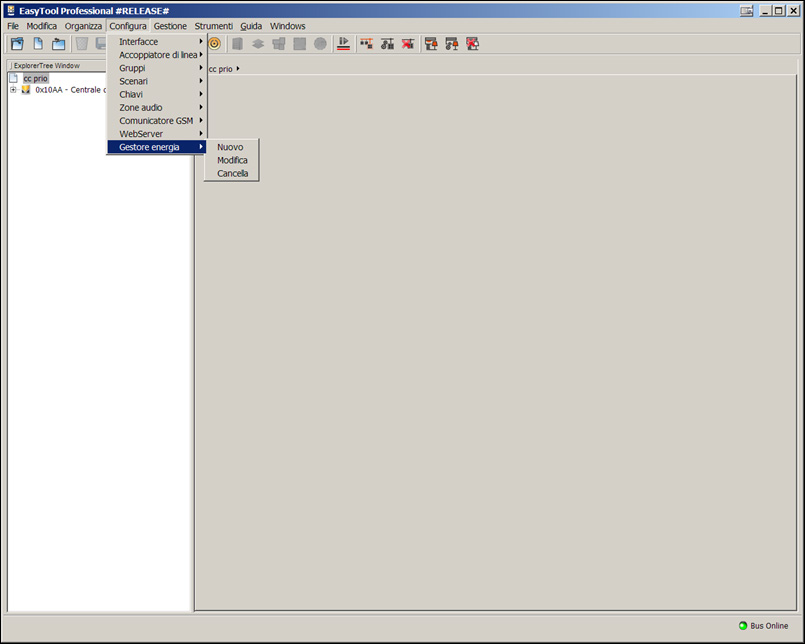
Task: Select the 0x10AA - Centrale tree item
Action: (x=70, y=90)
